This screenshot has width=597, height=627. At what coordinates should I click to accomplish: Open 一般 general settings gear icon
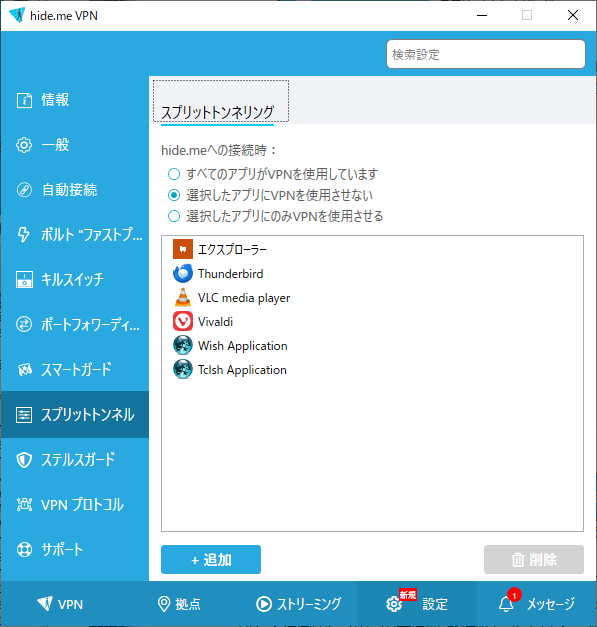(24, 145)
